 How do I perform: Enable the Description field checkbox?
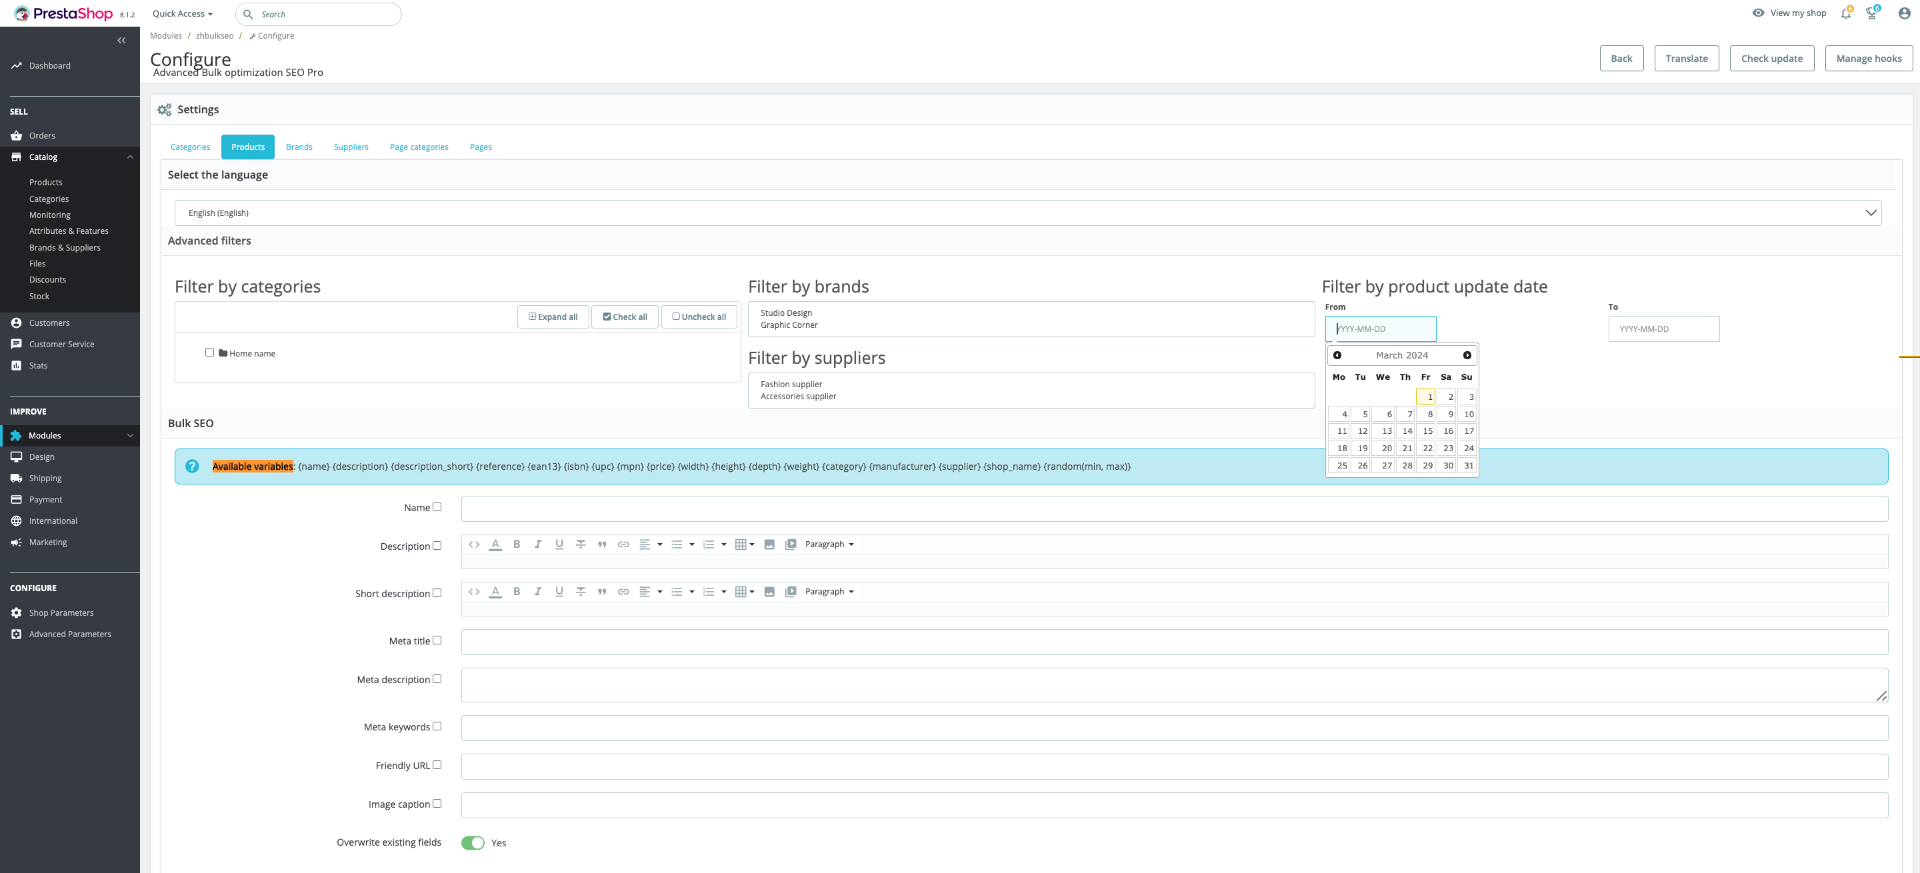437,546
